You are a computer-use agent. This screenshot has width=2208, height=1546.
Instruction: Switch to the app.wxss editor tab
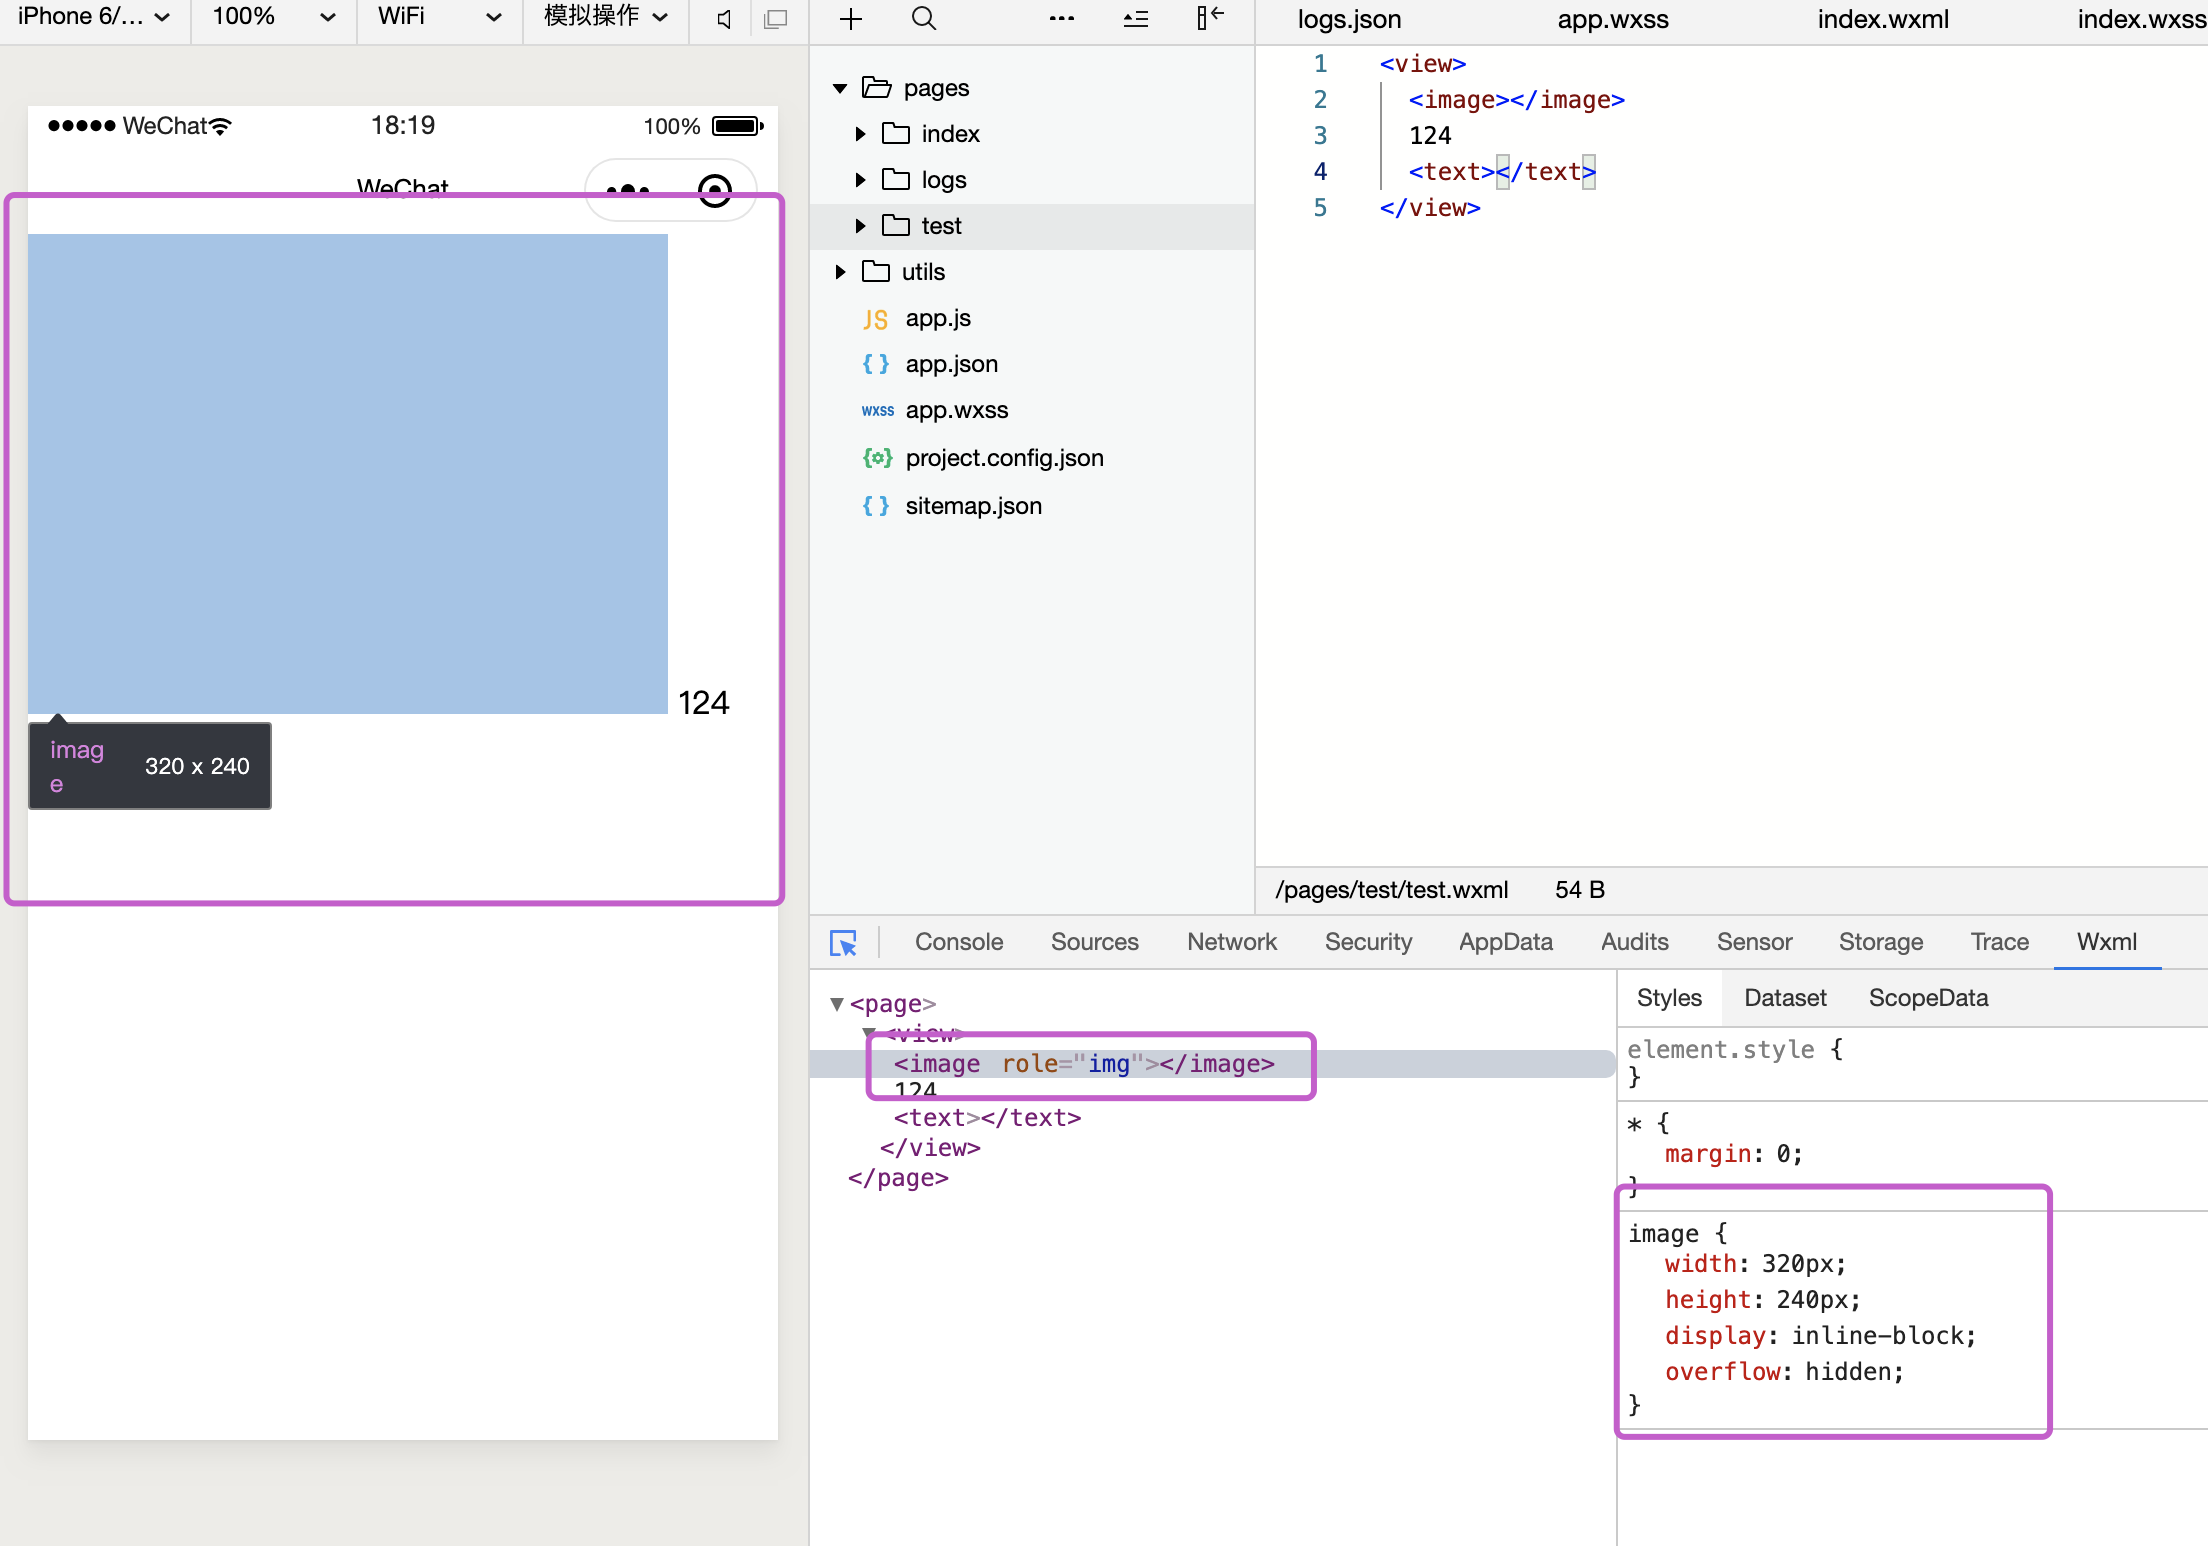1612,20
